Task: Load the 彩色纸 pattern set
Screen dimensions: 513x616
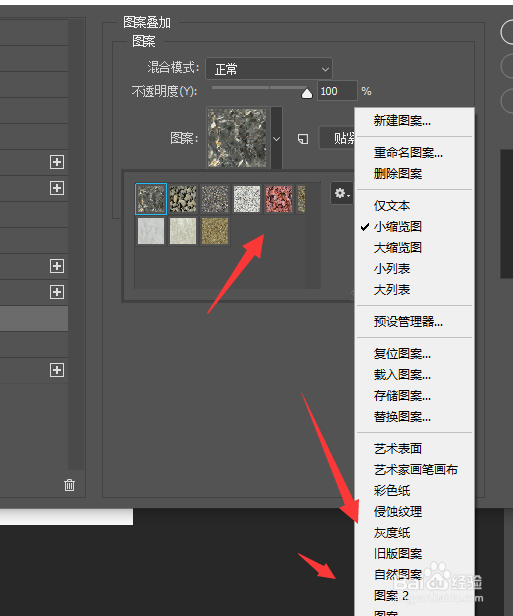Action: [x=392, y=491]
